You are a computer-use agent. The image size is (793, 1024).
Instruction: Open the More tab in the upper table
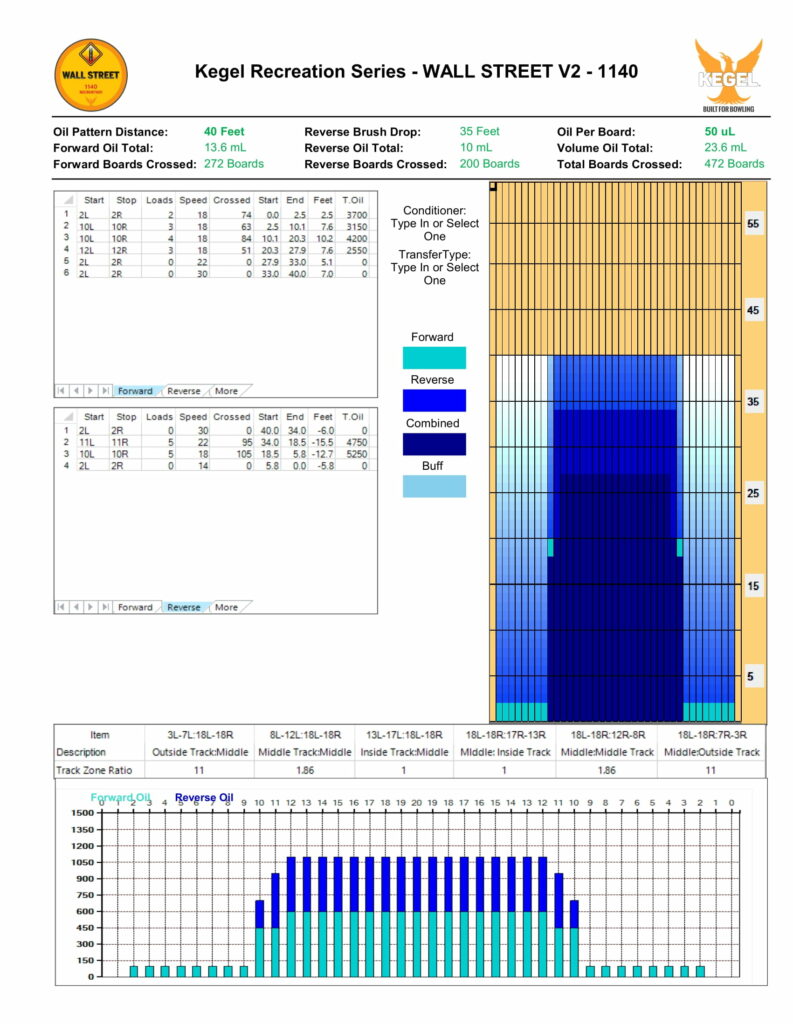click(x=227, y=391)
